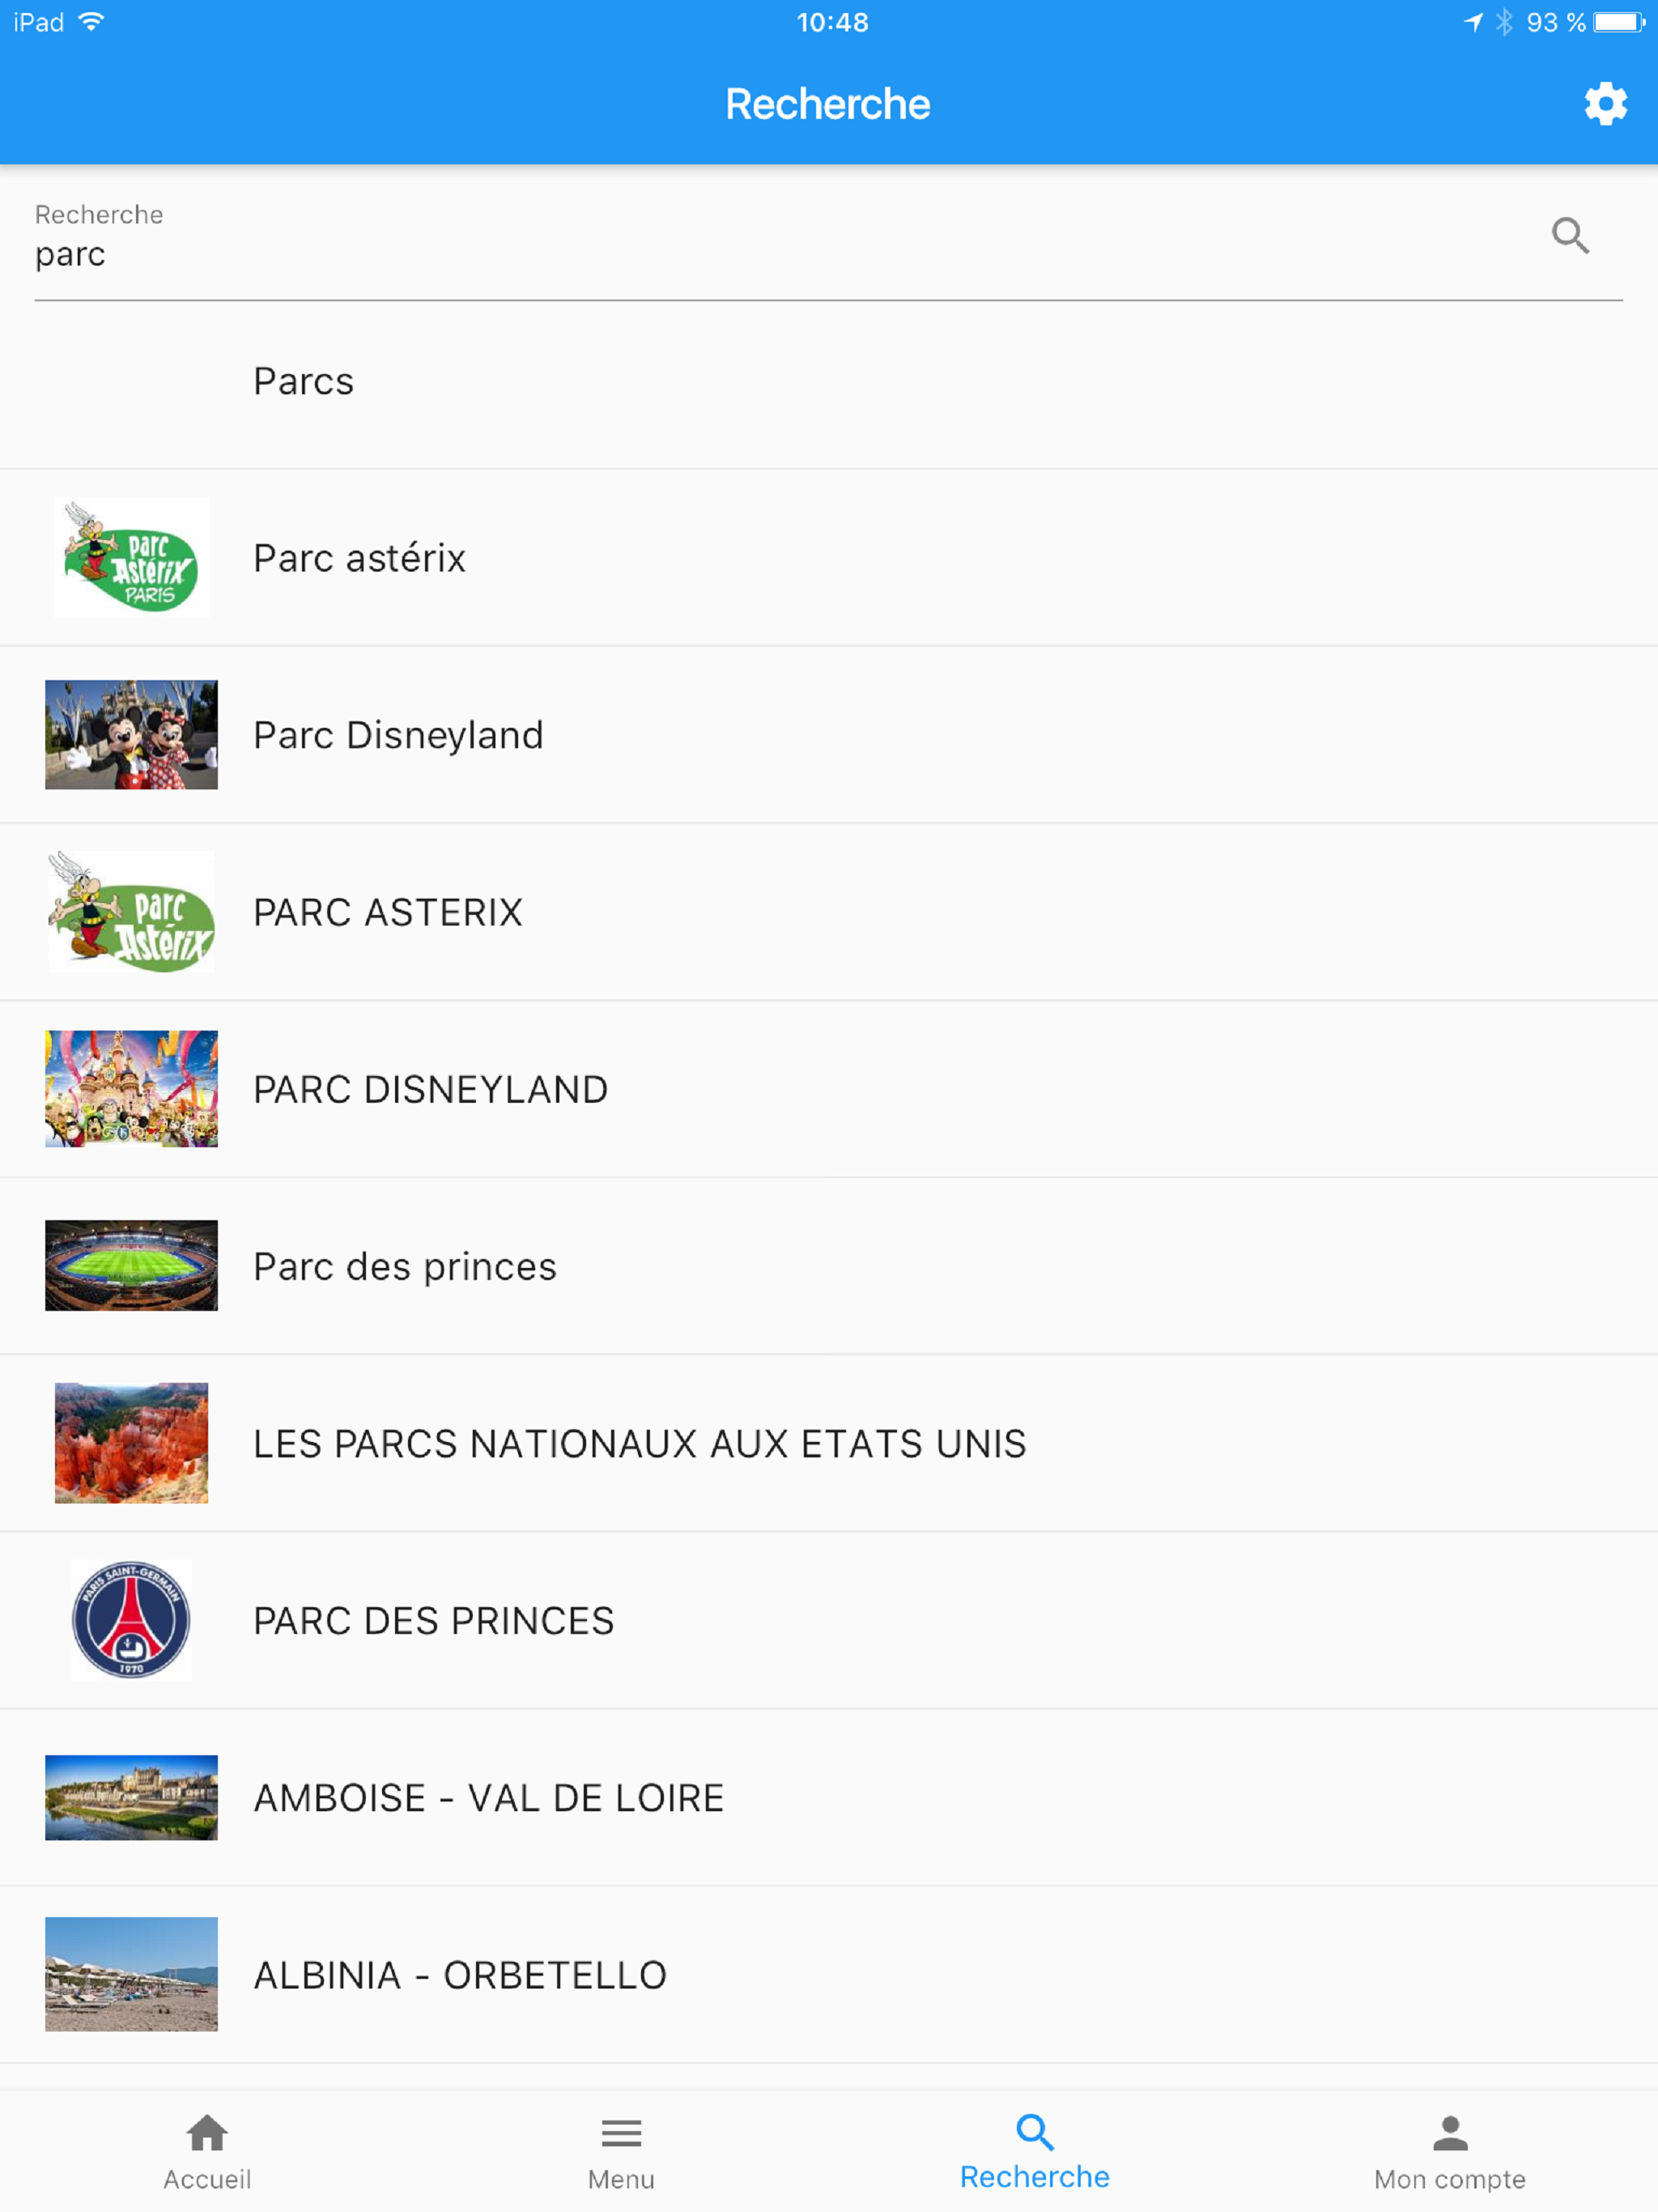
Task: Tap the Parc astérix logo thumbnail
Action: pos(131,557)
